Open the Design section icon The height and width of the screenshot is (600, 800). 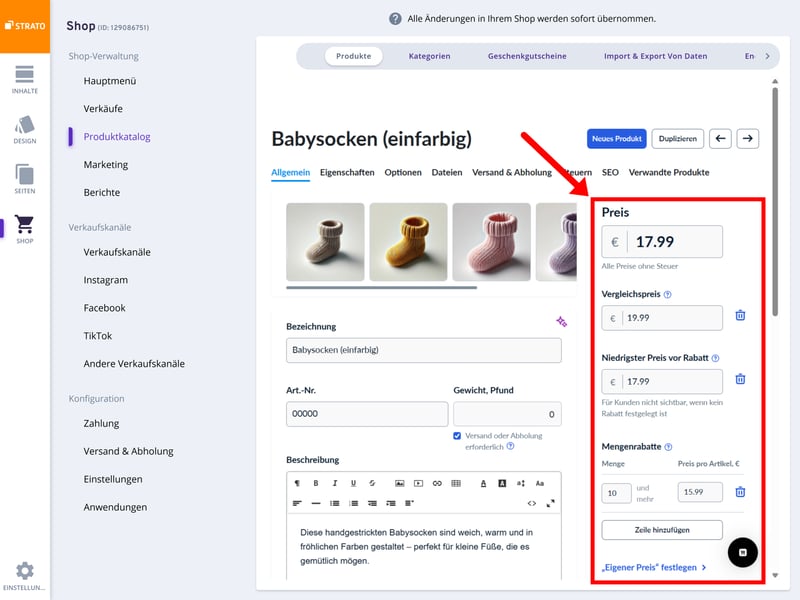[x=24, y=130]
